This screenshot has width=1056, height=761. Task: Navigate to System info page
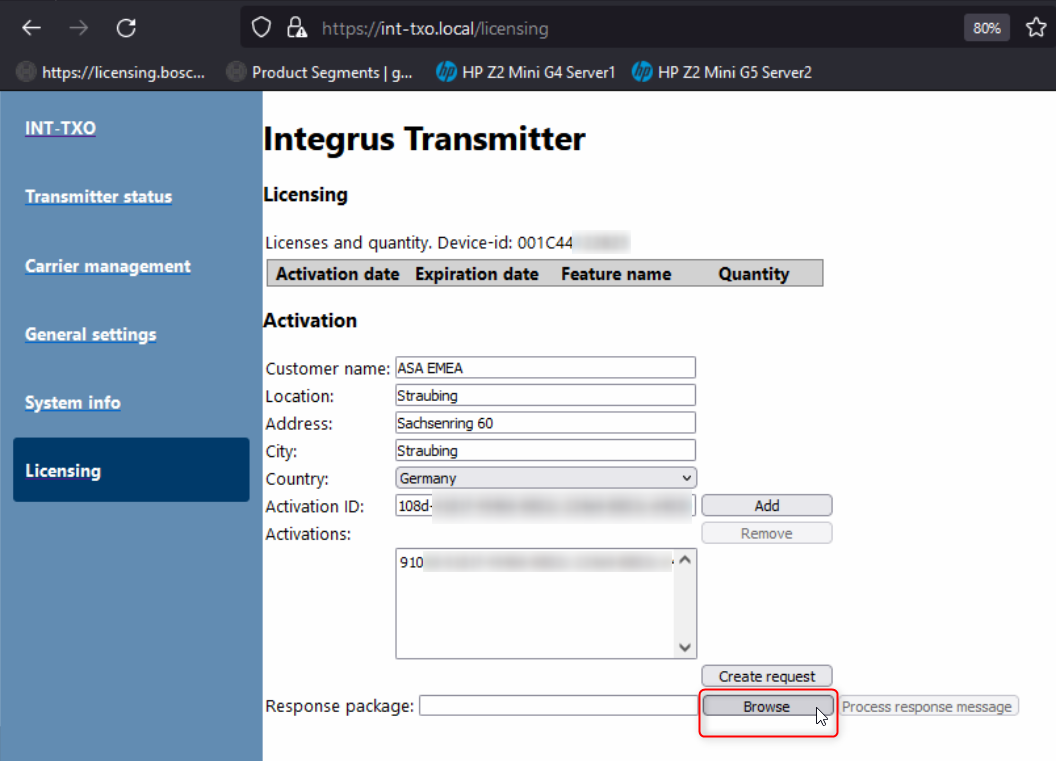click(73, 403)
